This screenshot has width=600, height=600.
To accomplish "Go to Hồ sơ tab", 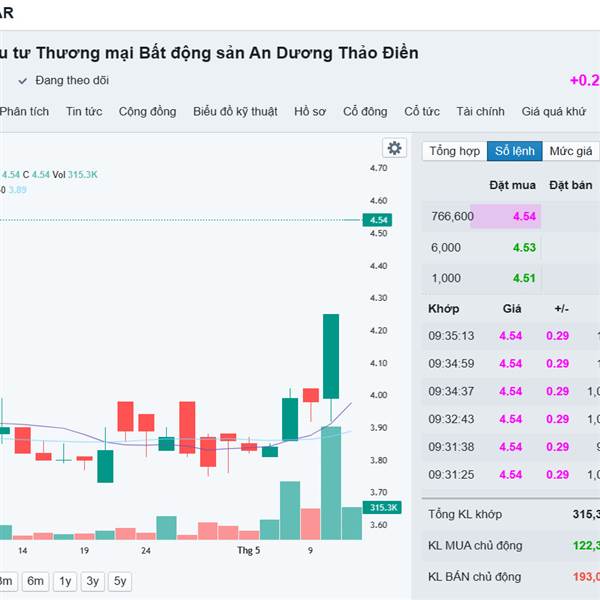I will (x=310, y=111).
